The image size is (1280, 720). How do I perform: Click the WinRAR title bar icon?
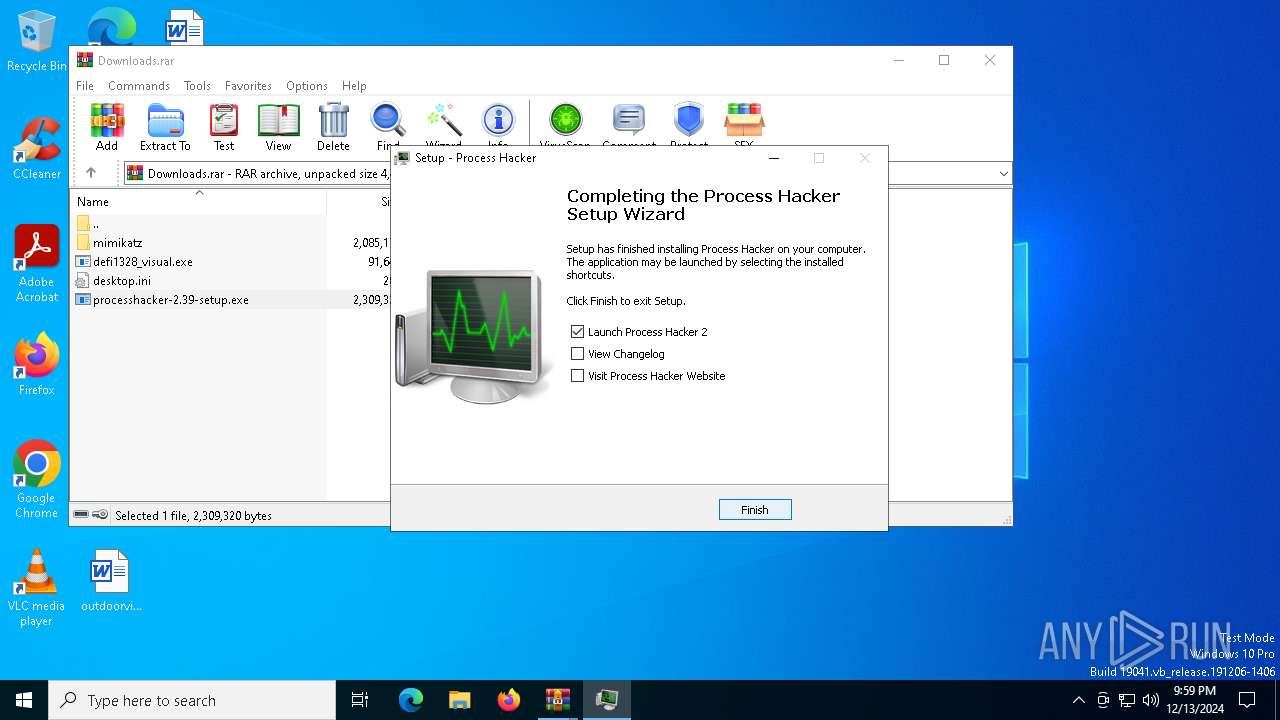coord(85,60)
